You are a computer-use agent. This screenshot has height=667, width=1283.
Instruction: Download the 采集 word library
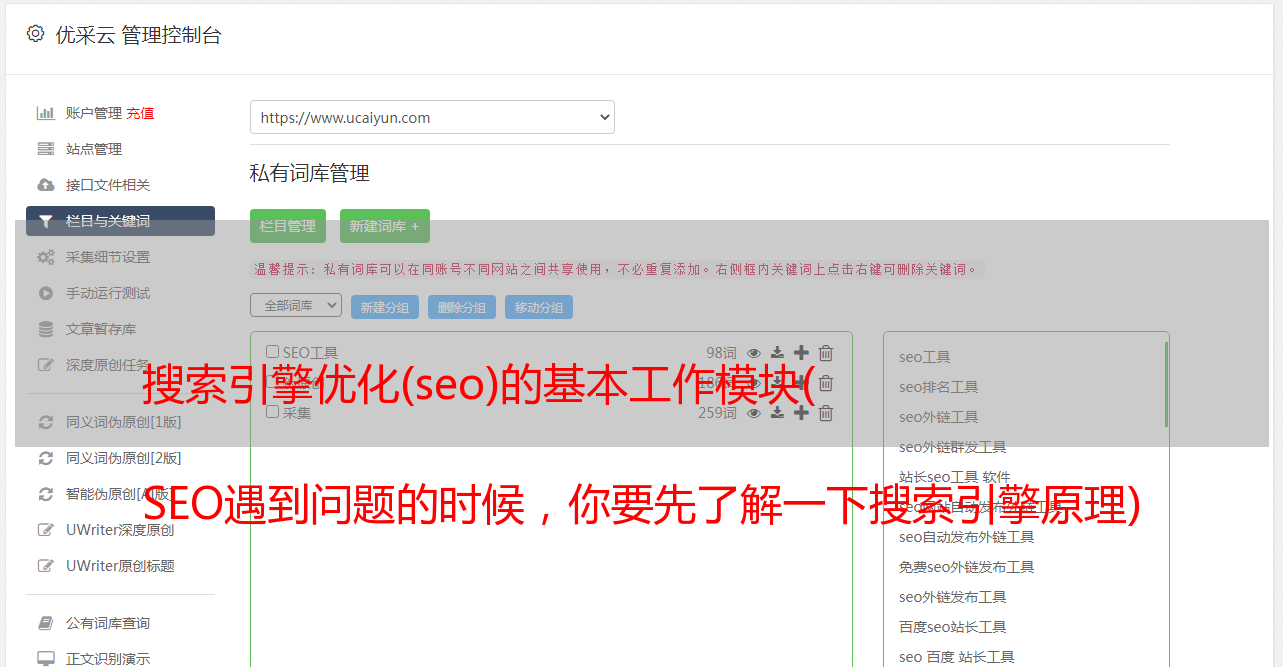777,413
